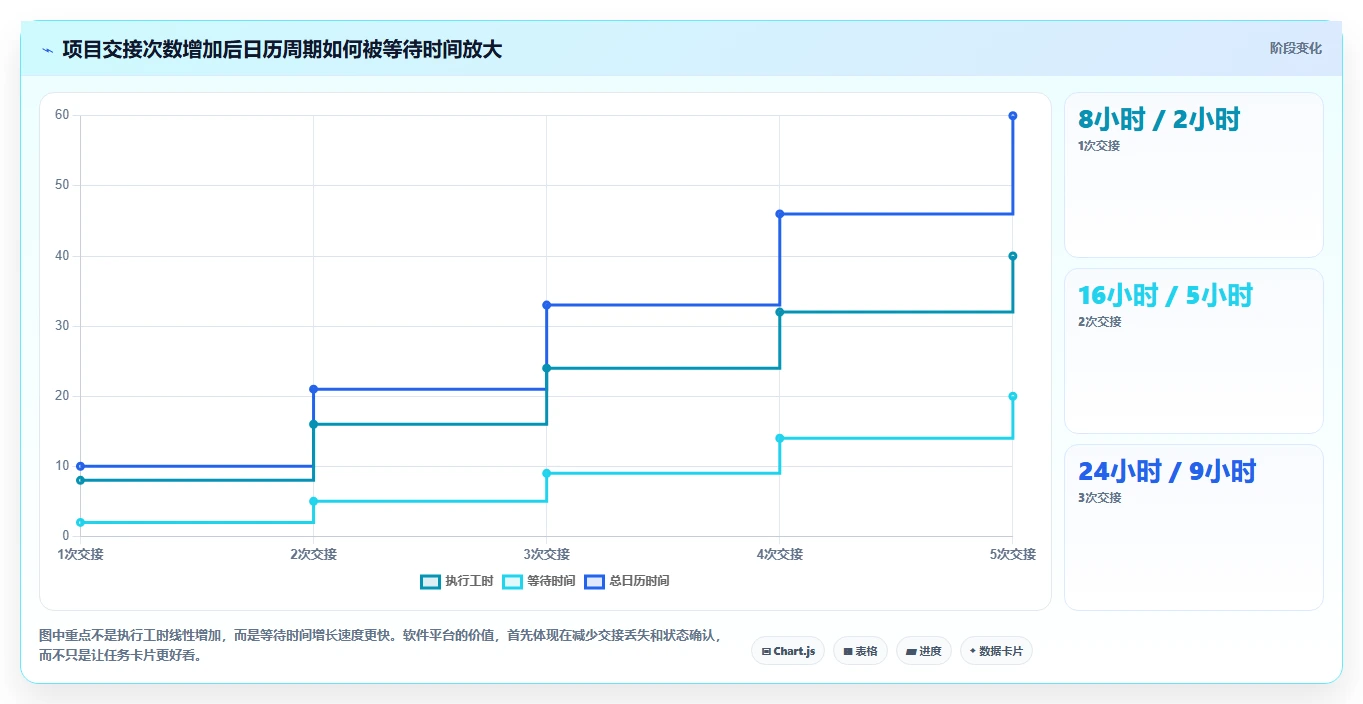Screen dimensions: 1363x704
Task: Toggle the 等待时间 legend swatch
Action: coord(512,581)
